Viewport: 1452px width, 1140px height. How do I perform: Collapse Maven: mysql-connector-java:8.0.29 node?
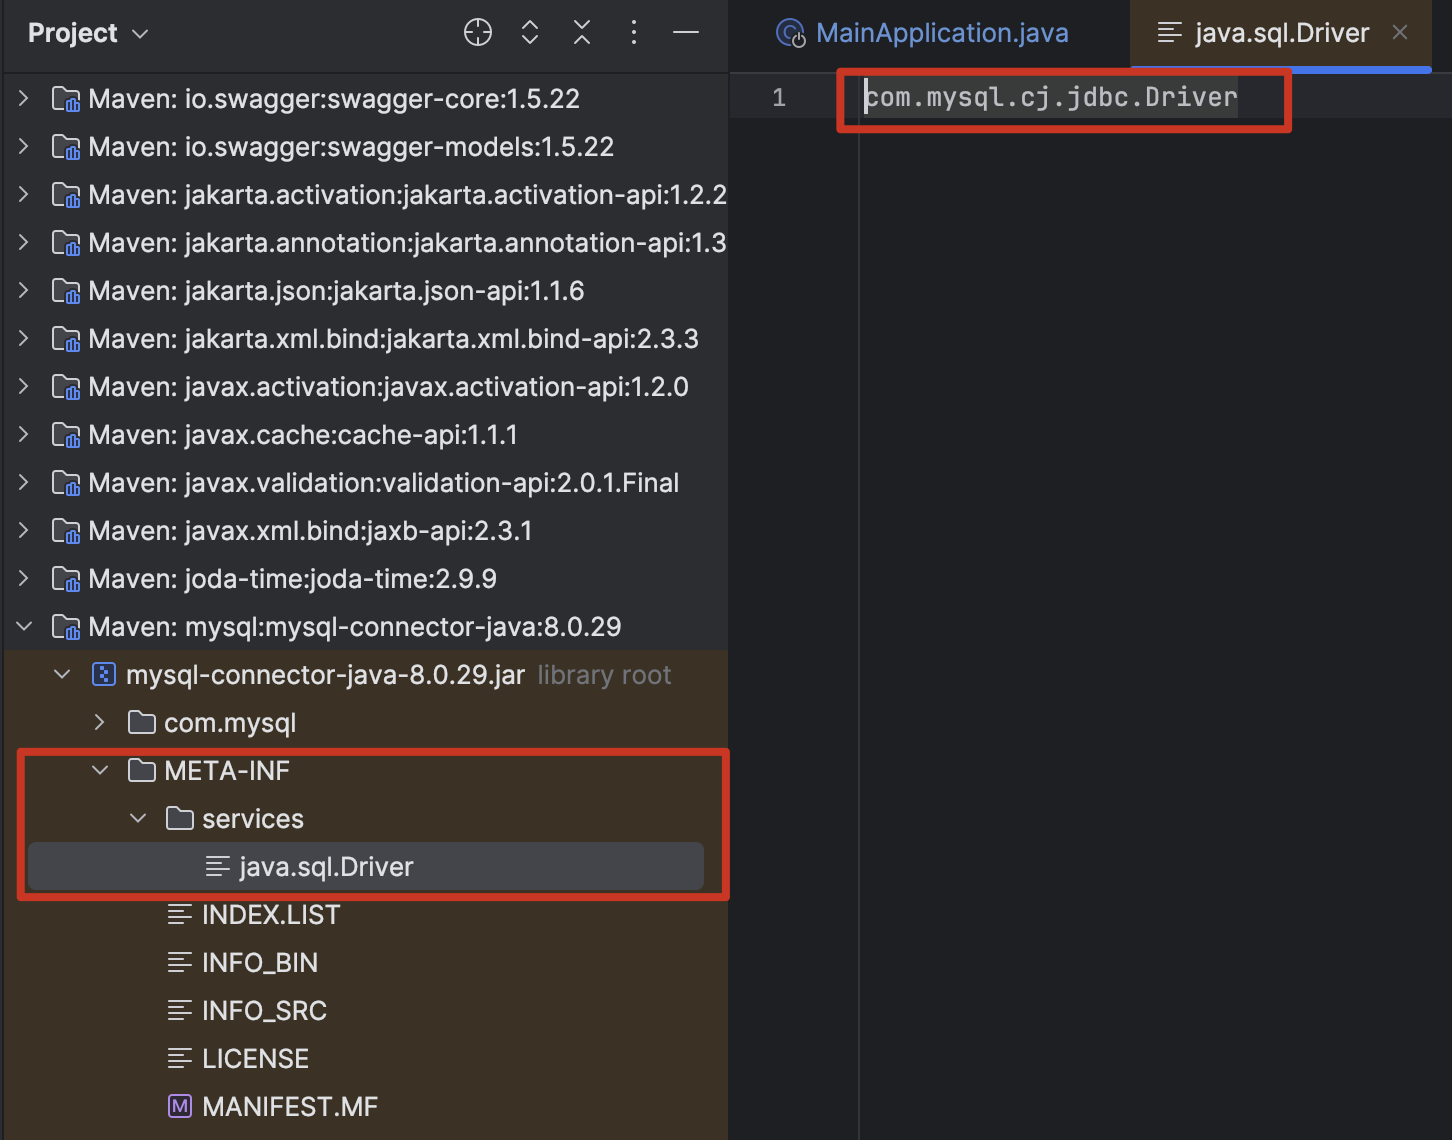pyautogui.click(x=24, y=626)
